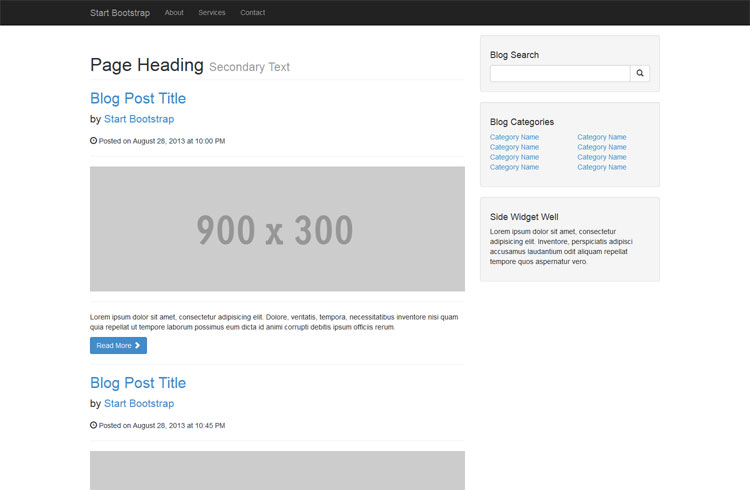
Task: Open the Services nav item
Action: click(212, 13)
